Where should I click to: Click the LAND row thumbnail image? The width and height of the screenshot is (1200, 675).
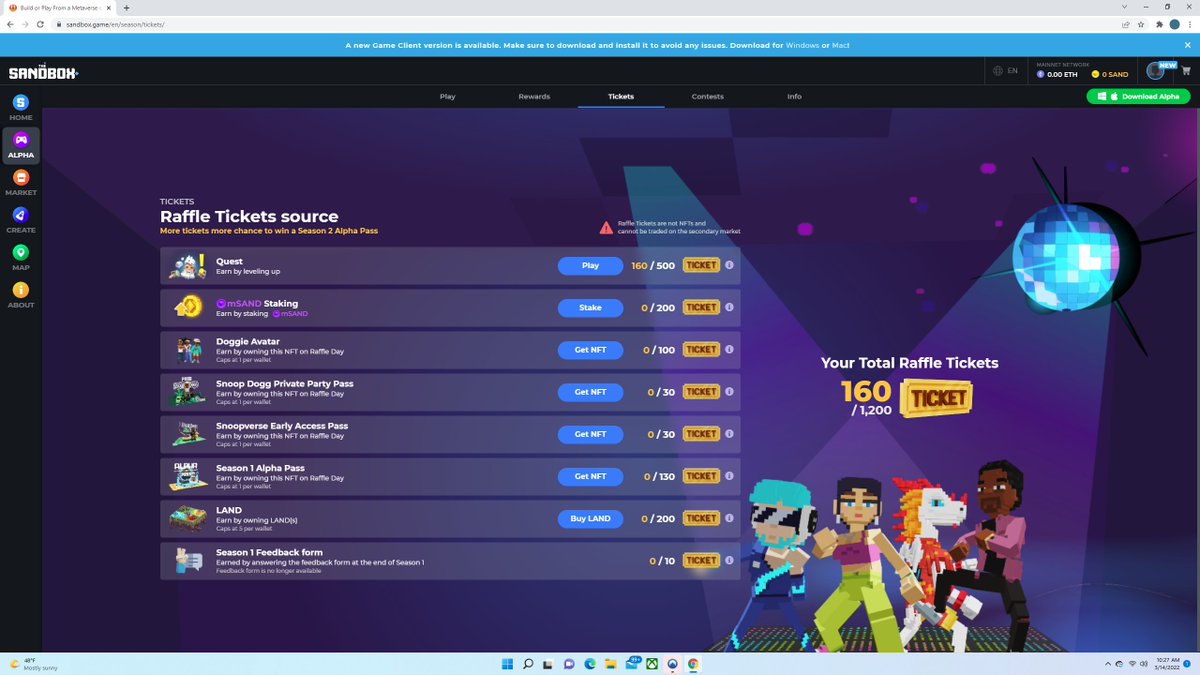pyautogui.click(x=188, y=518)
